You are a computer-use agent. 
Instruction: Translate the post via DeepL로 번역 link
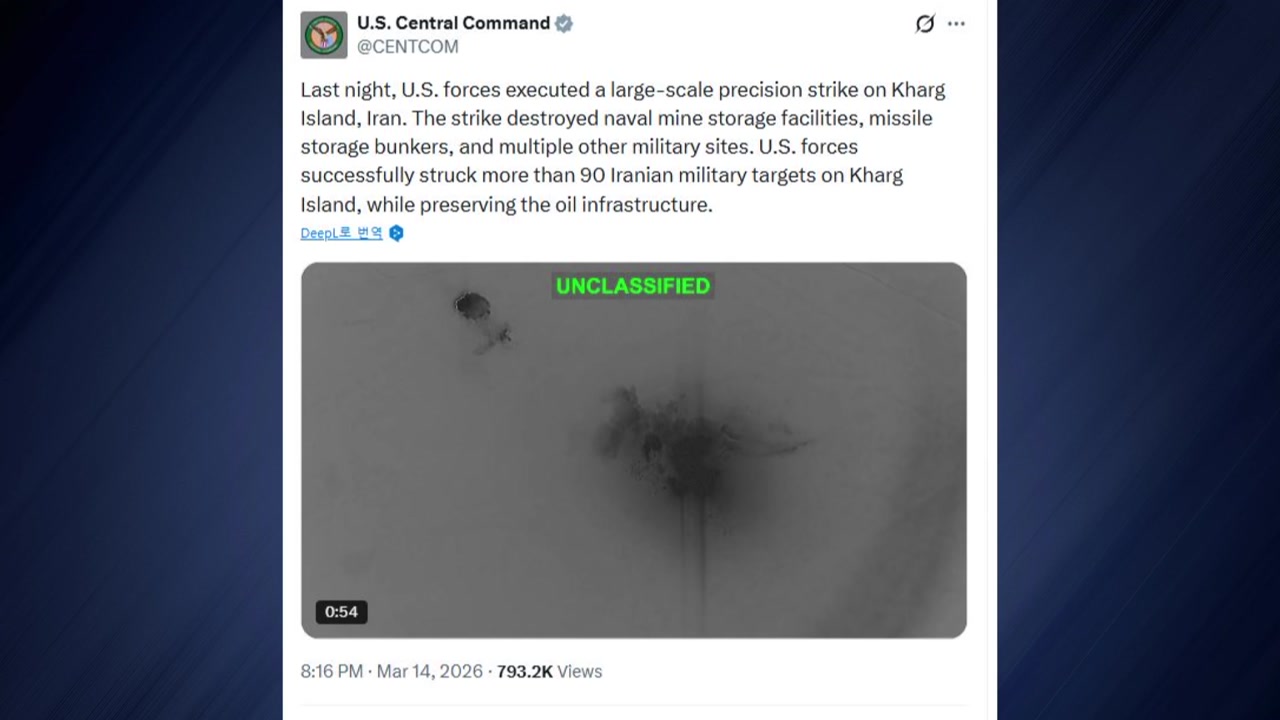point(341,233)
